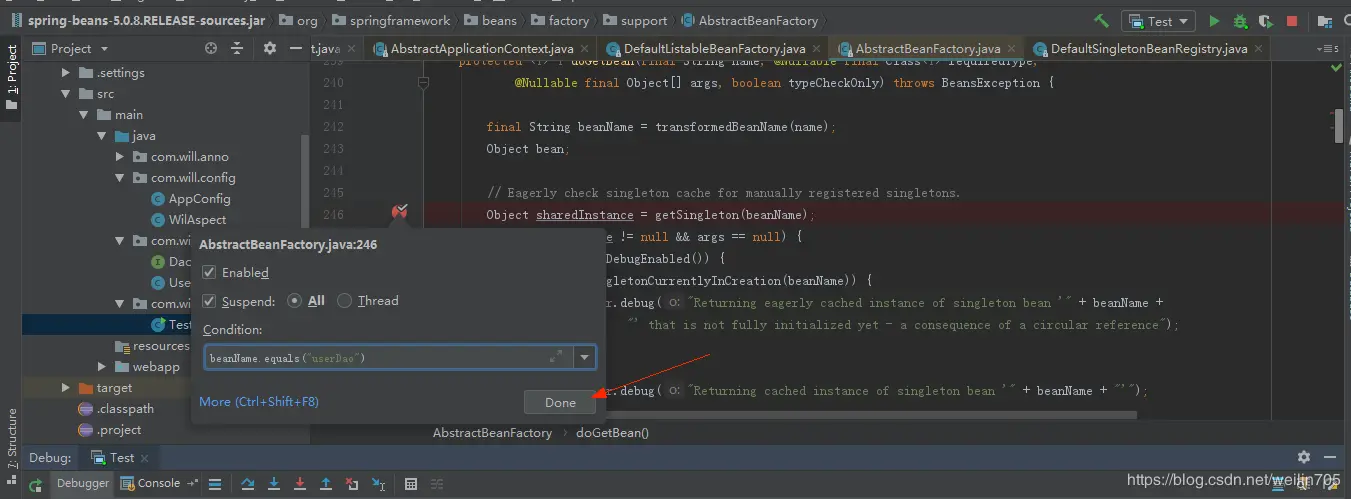Viewport: 1351px width, 499px height.
Task: Open the Debugger tab
Action: point(82,483)
